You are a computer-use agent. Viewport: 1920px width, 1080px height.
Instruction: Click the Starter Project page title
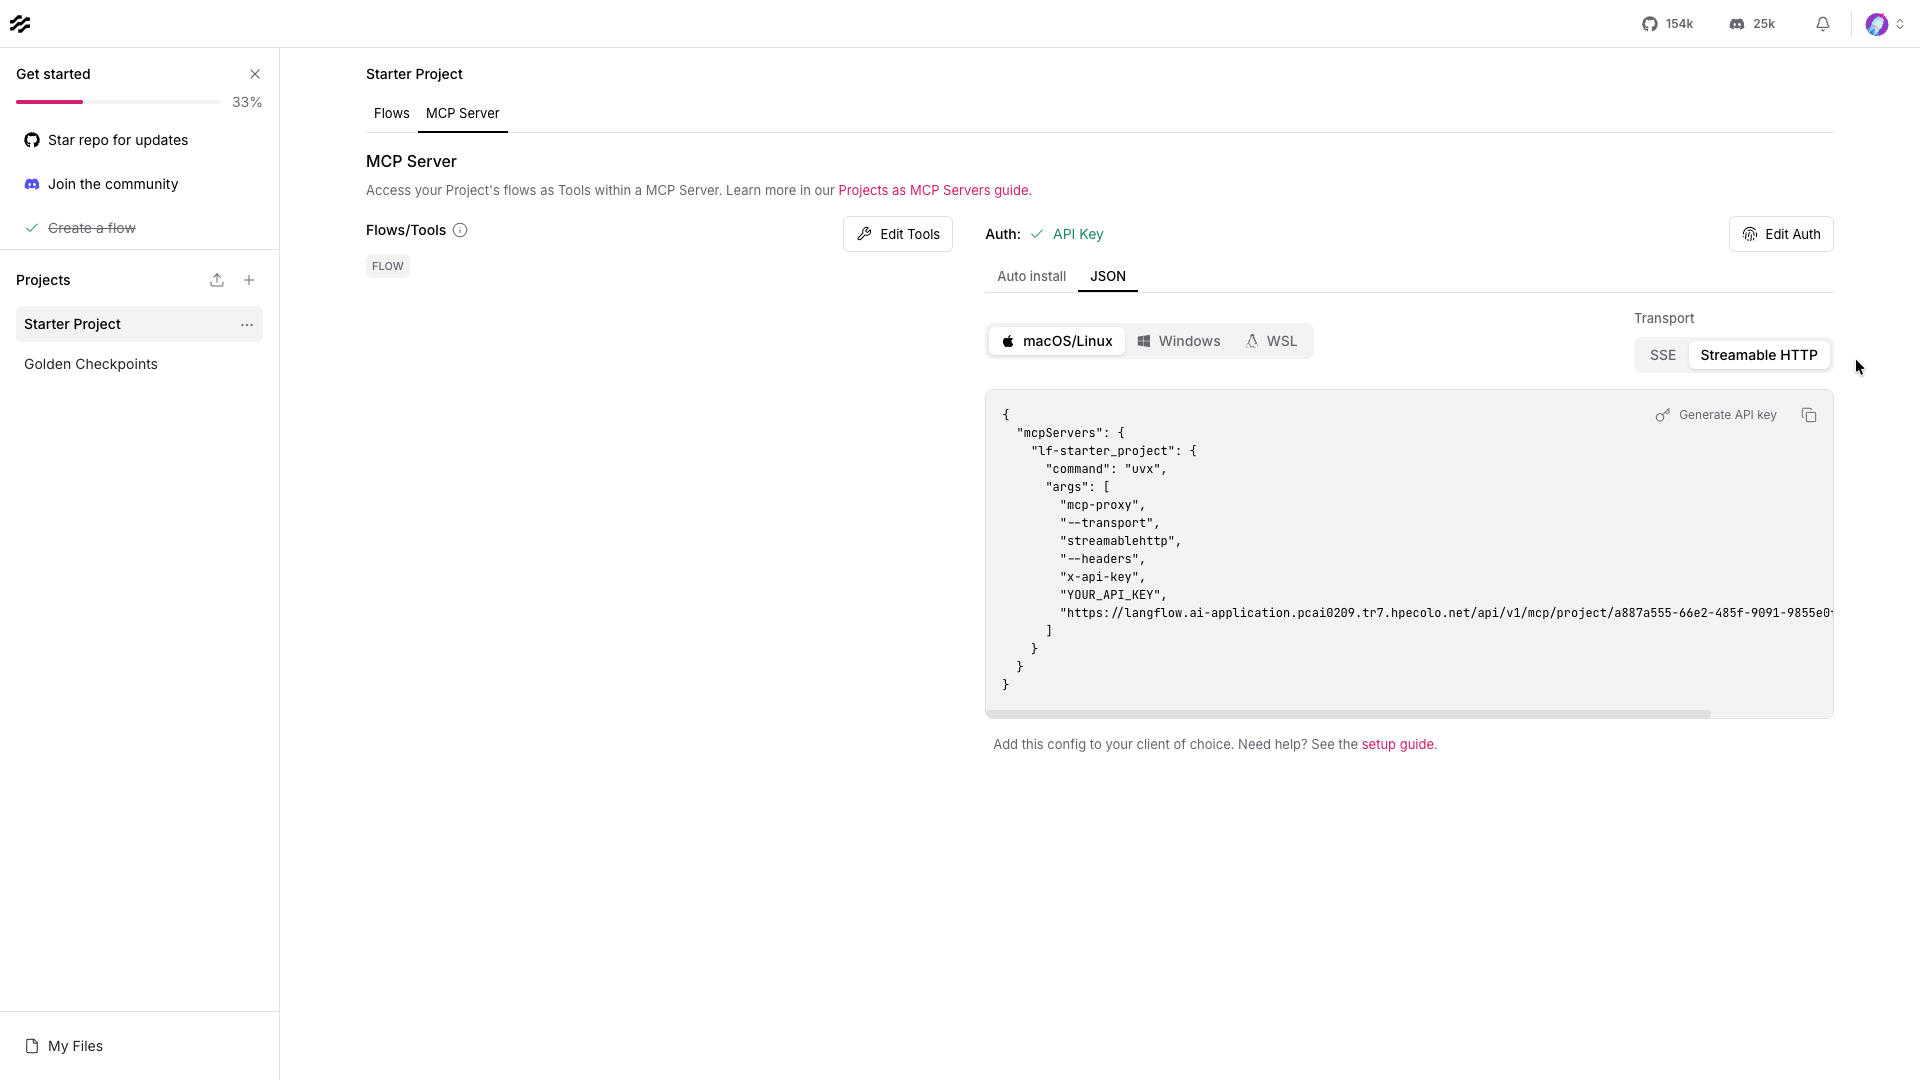pyautogui.click(x=414, y=74)
